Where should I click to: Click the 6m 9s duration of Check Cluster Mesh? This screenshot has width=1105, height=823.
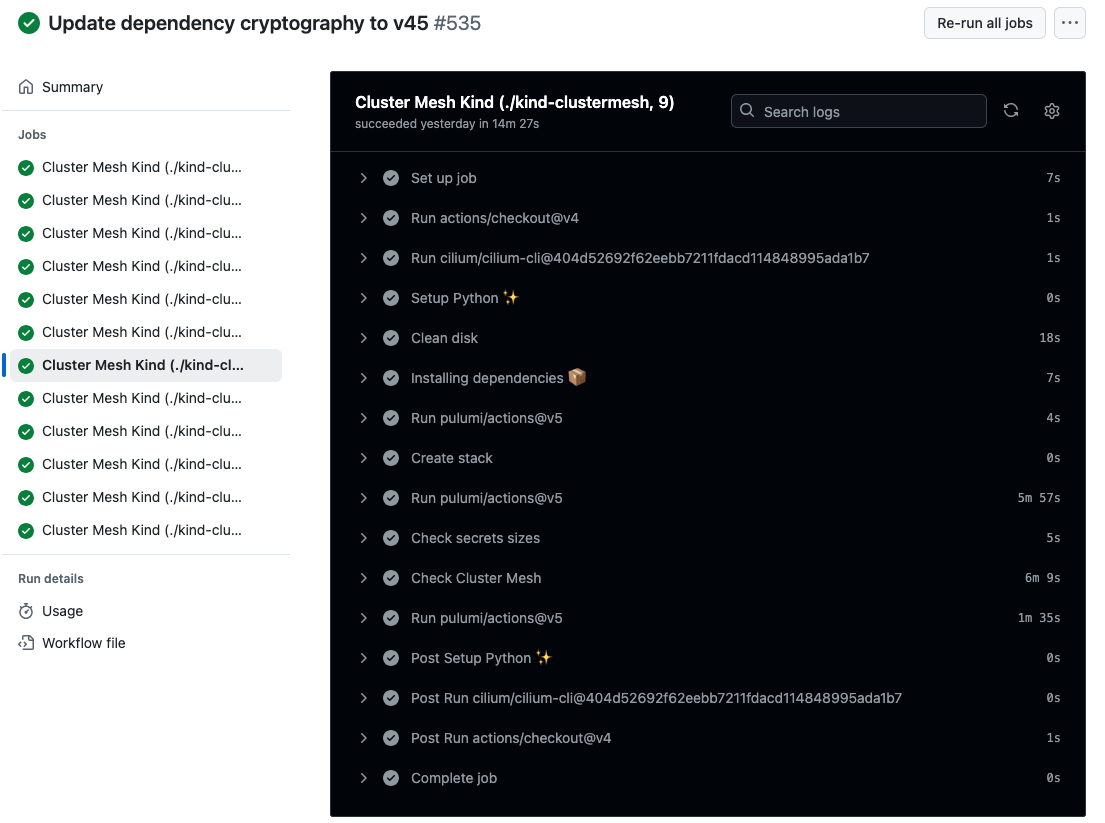tap(1042, 578)
